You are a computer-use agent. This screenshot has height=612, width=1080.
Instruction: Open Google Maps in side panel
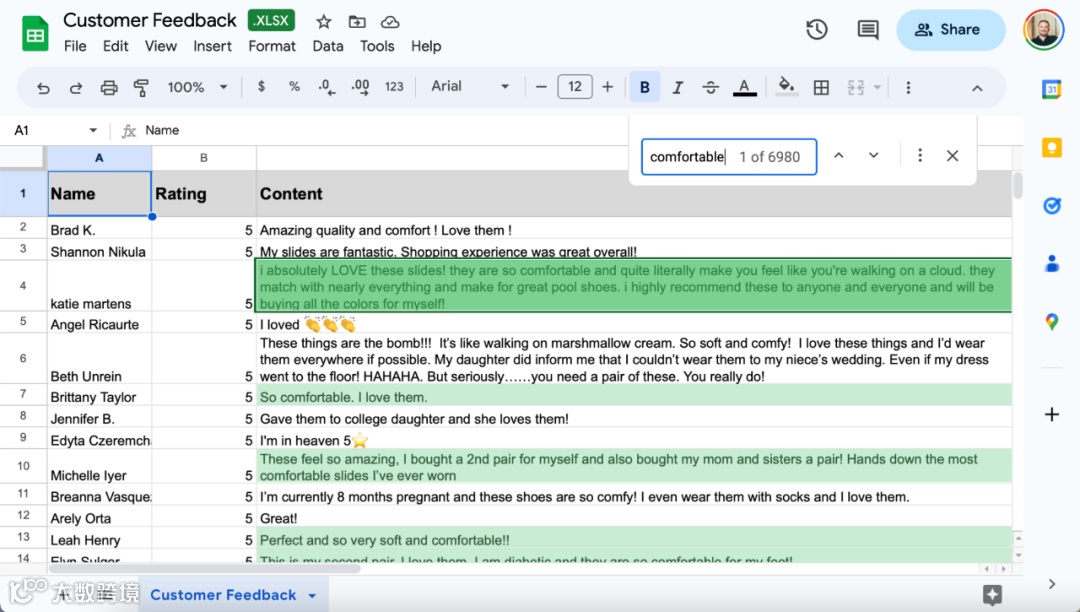point(1052,321)
